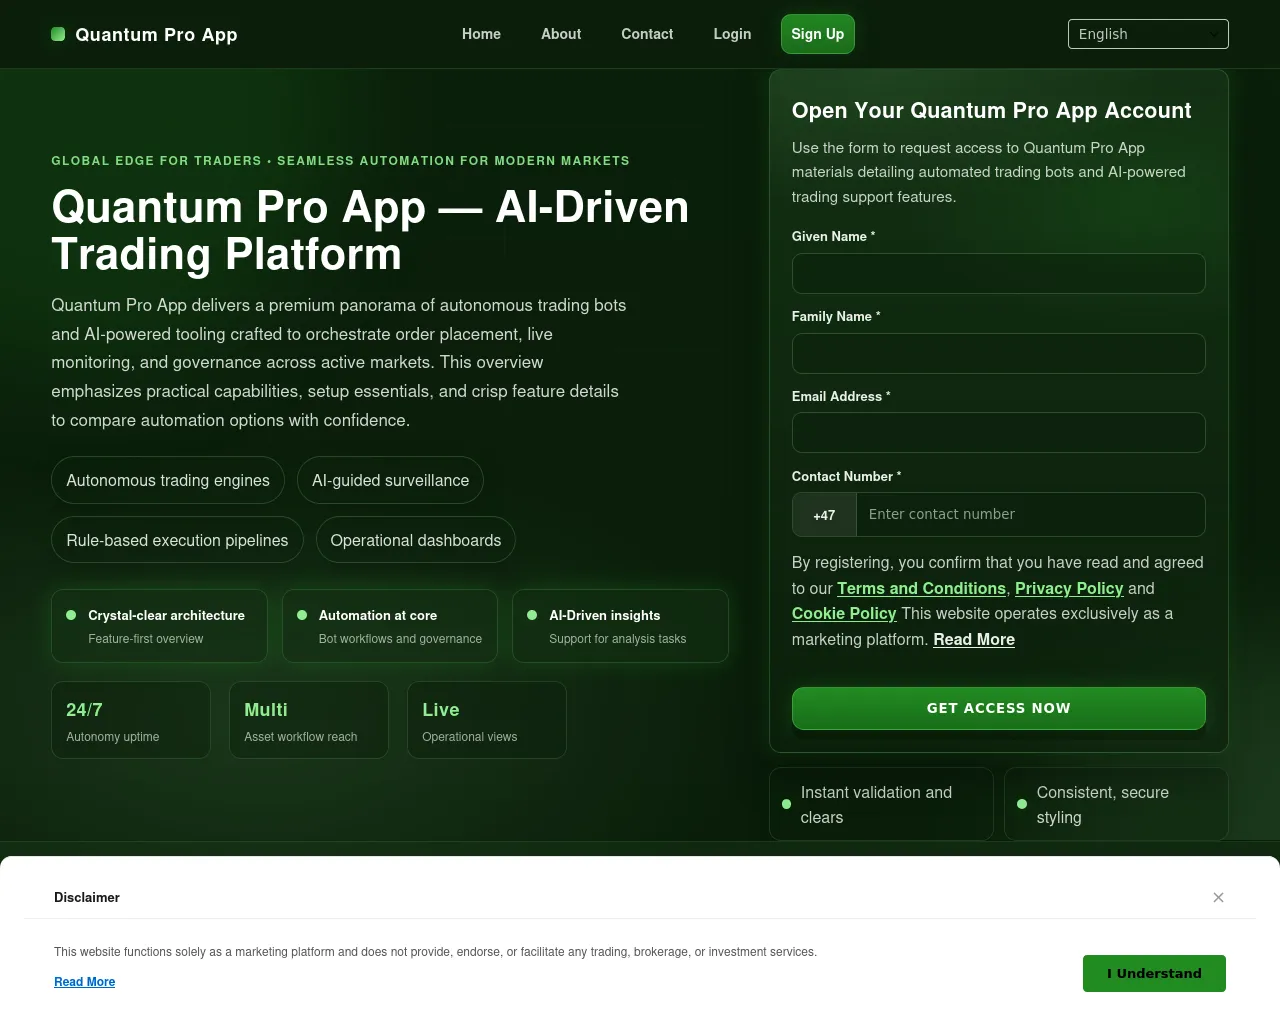Open the Cookie Policy link
Viewport: 1280px width, 1024px height.
(844, 613)
